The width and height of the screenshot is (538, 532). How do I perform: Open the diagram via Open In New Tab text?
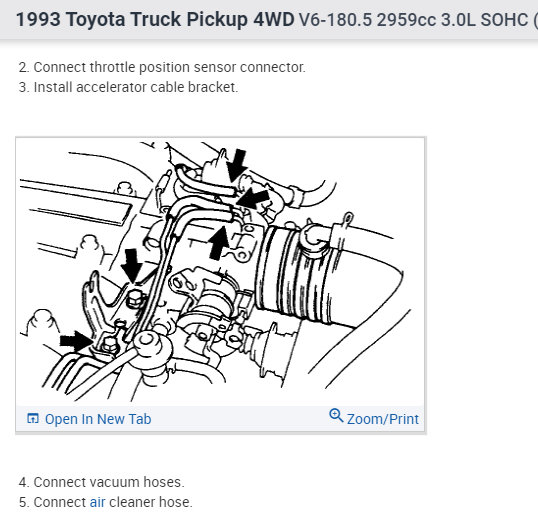coord(98,419)
